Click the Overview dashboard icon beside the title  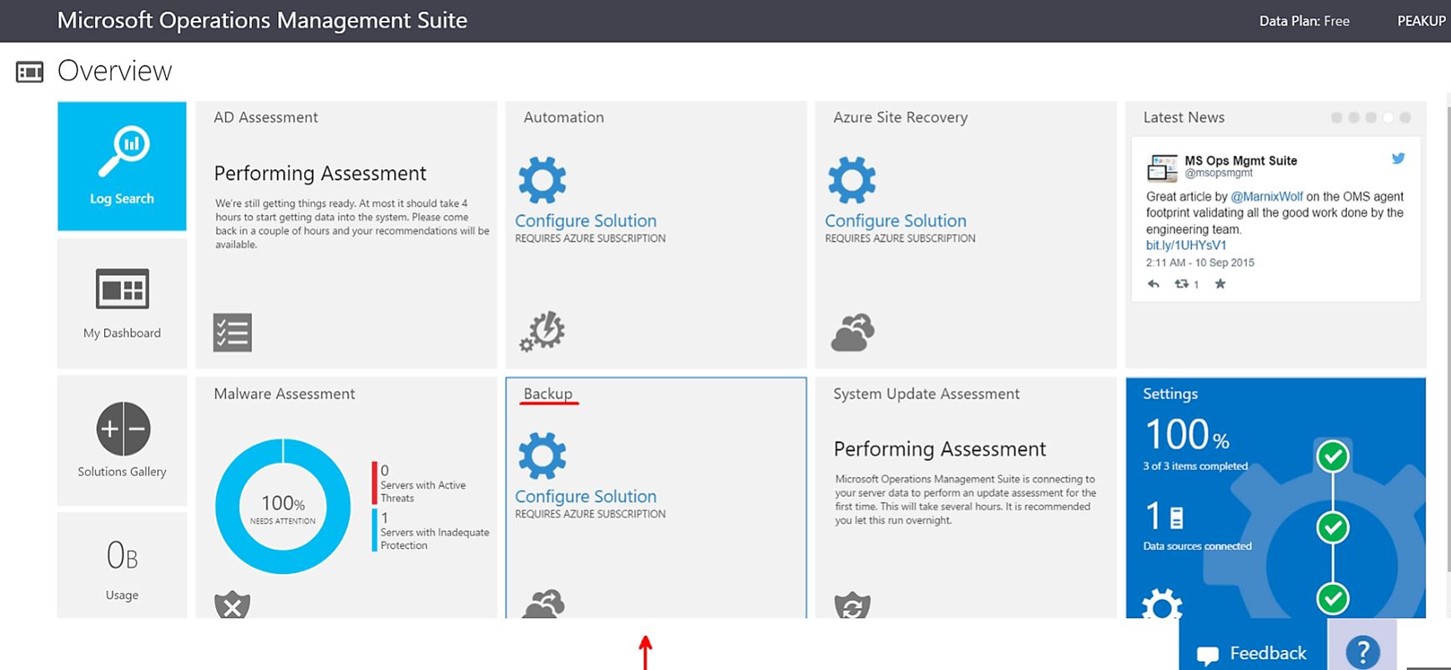[x=30, y=72]
